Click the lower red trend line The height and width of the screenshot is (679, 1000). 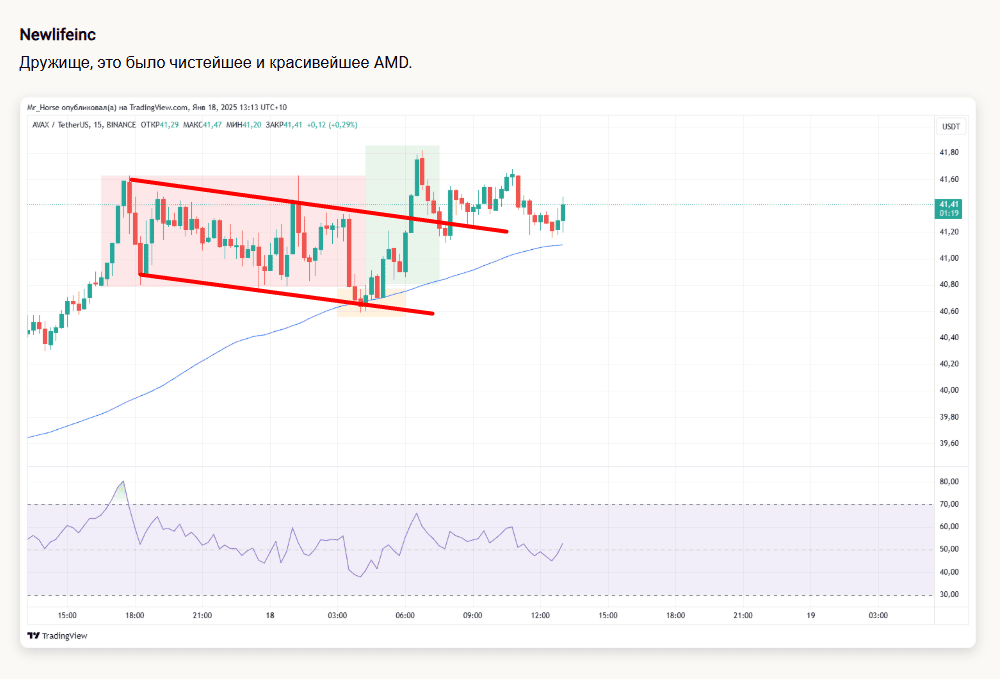point(250,288)
